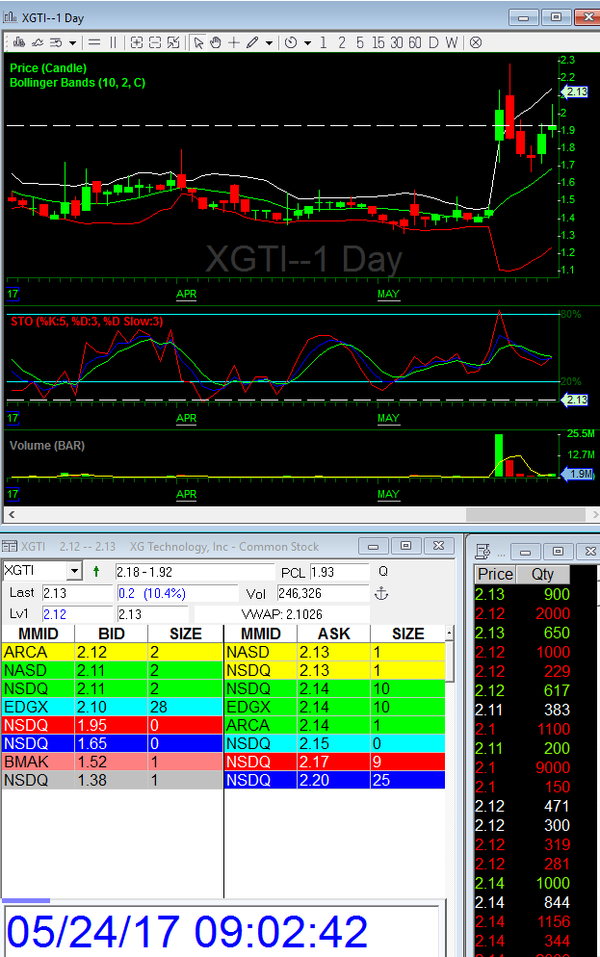Click the Qty column header in time and sales
This screenshot has height=957, width=600.
(542, 574)
